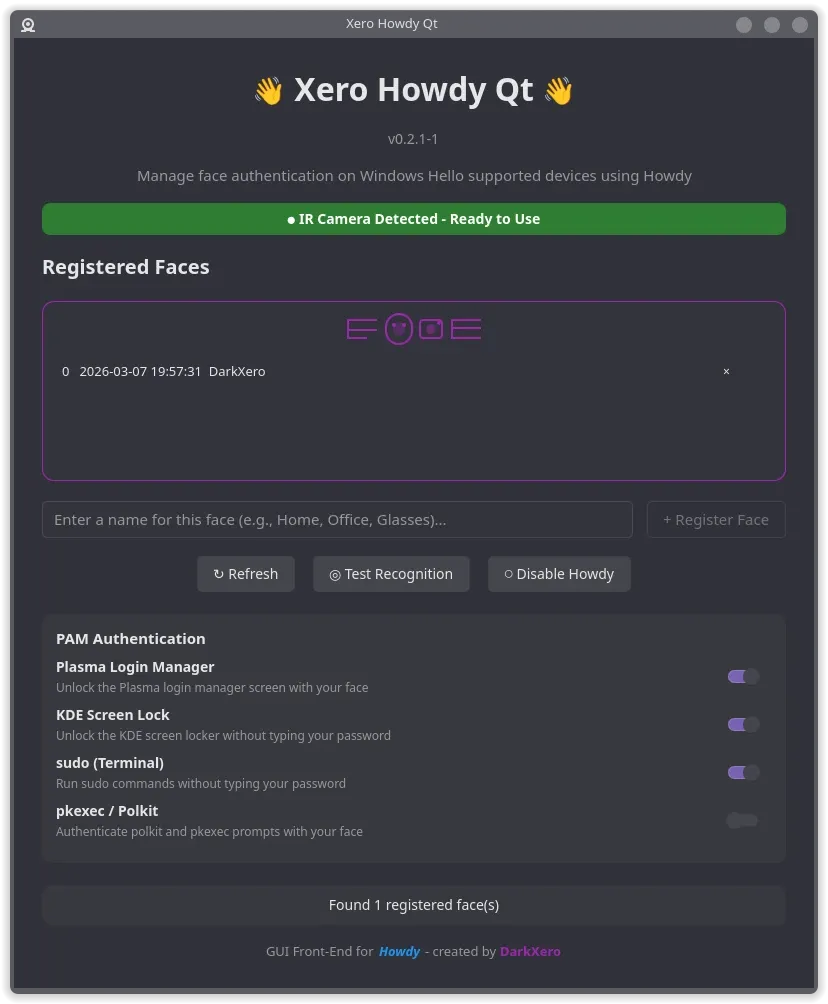Select the camera icon in the faces panel header
Viewport: 828px width, 1004px height.
tap(430, 328)
